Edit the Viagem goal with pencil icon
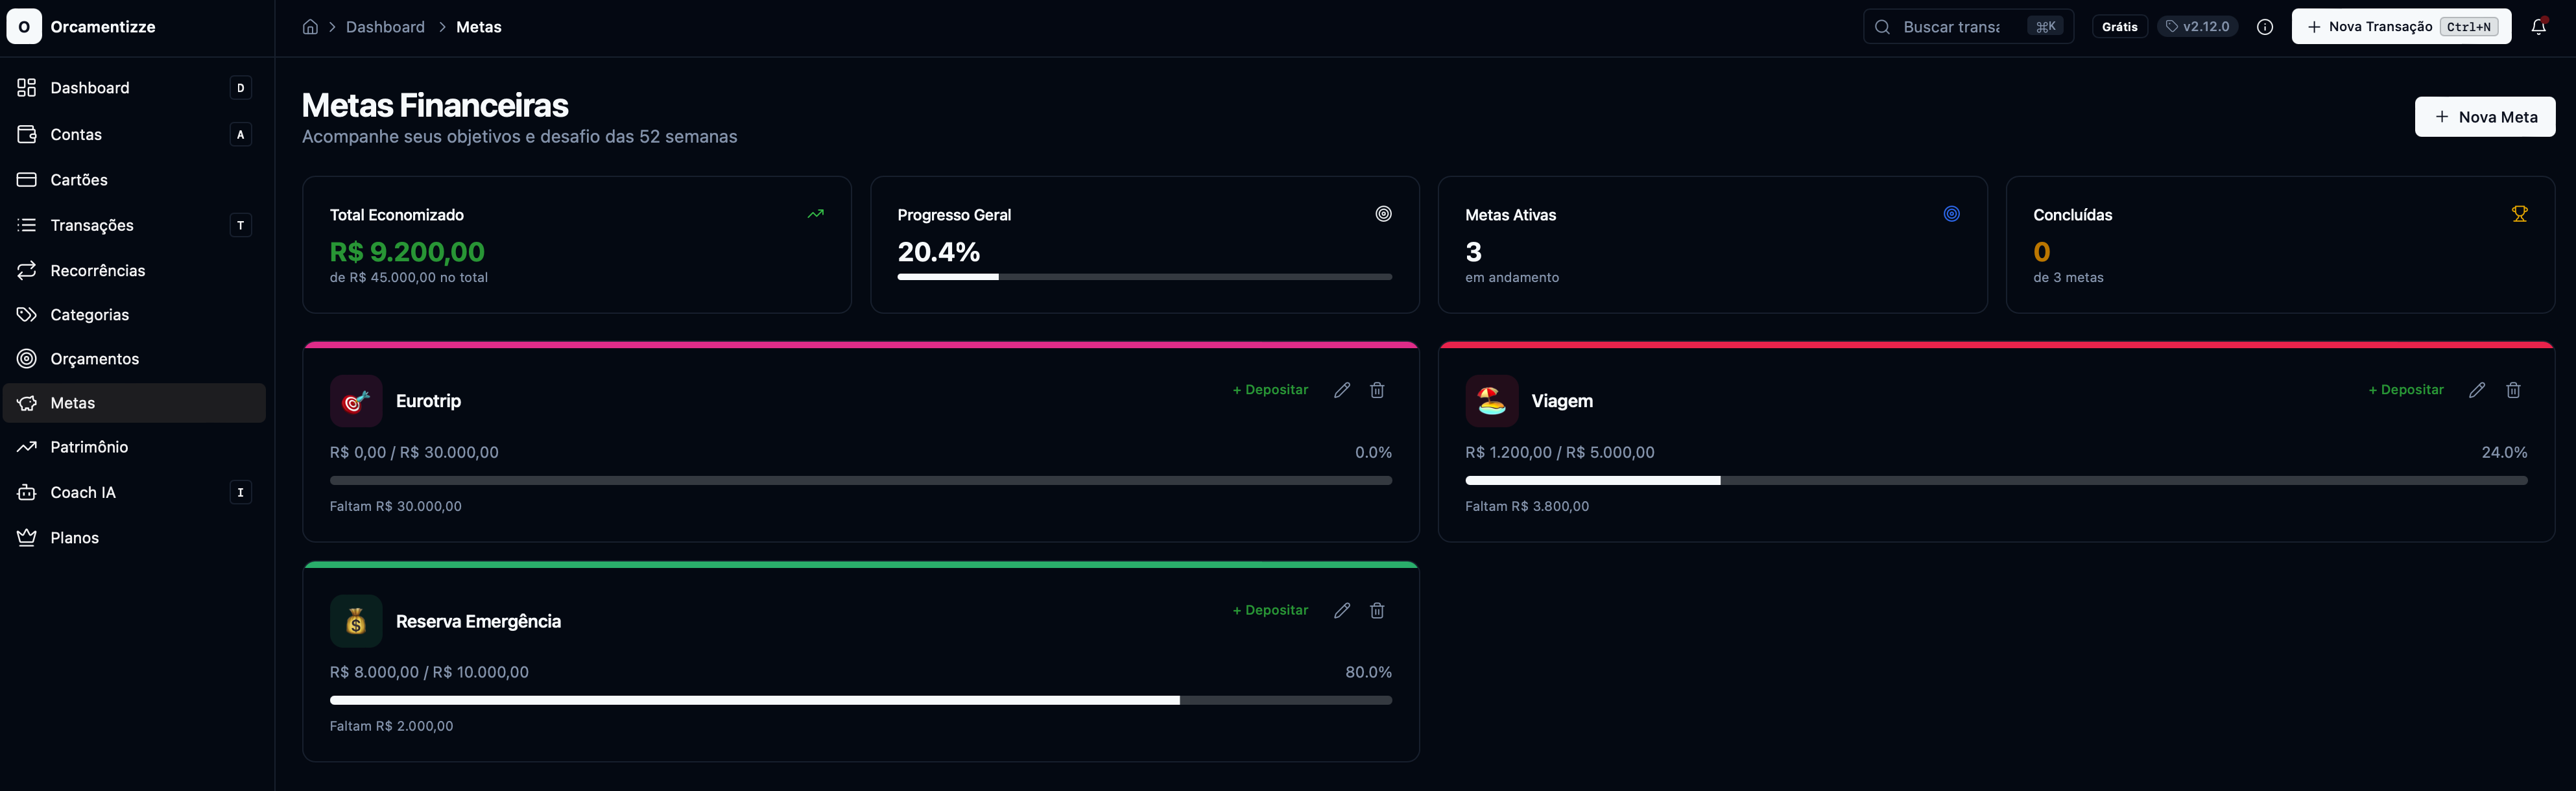This screenshot has height=791, width=2576. [x=2477, y=390]
